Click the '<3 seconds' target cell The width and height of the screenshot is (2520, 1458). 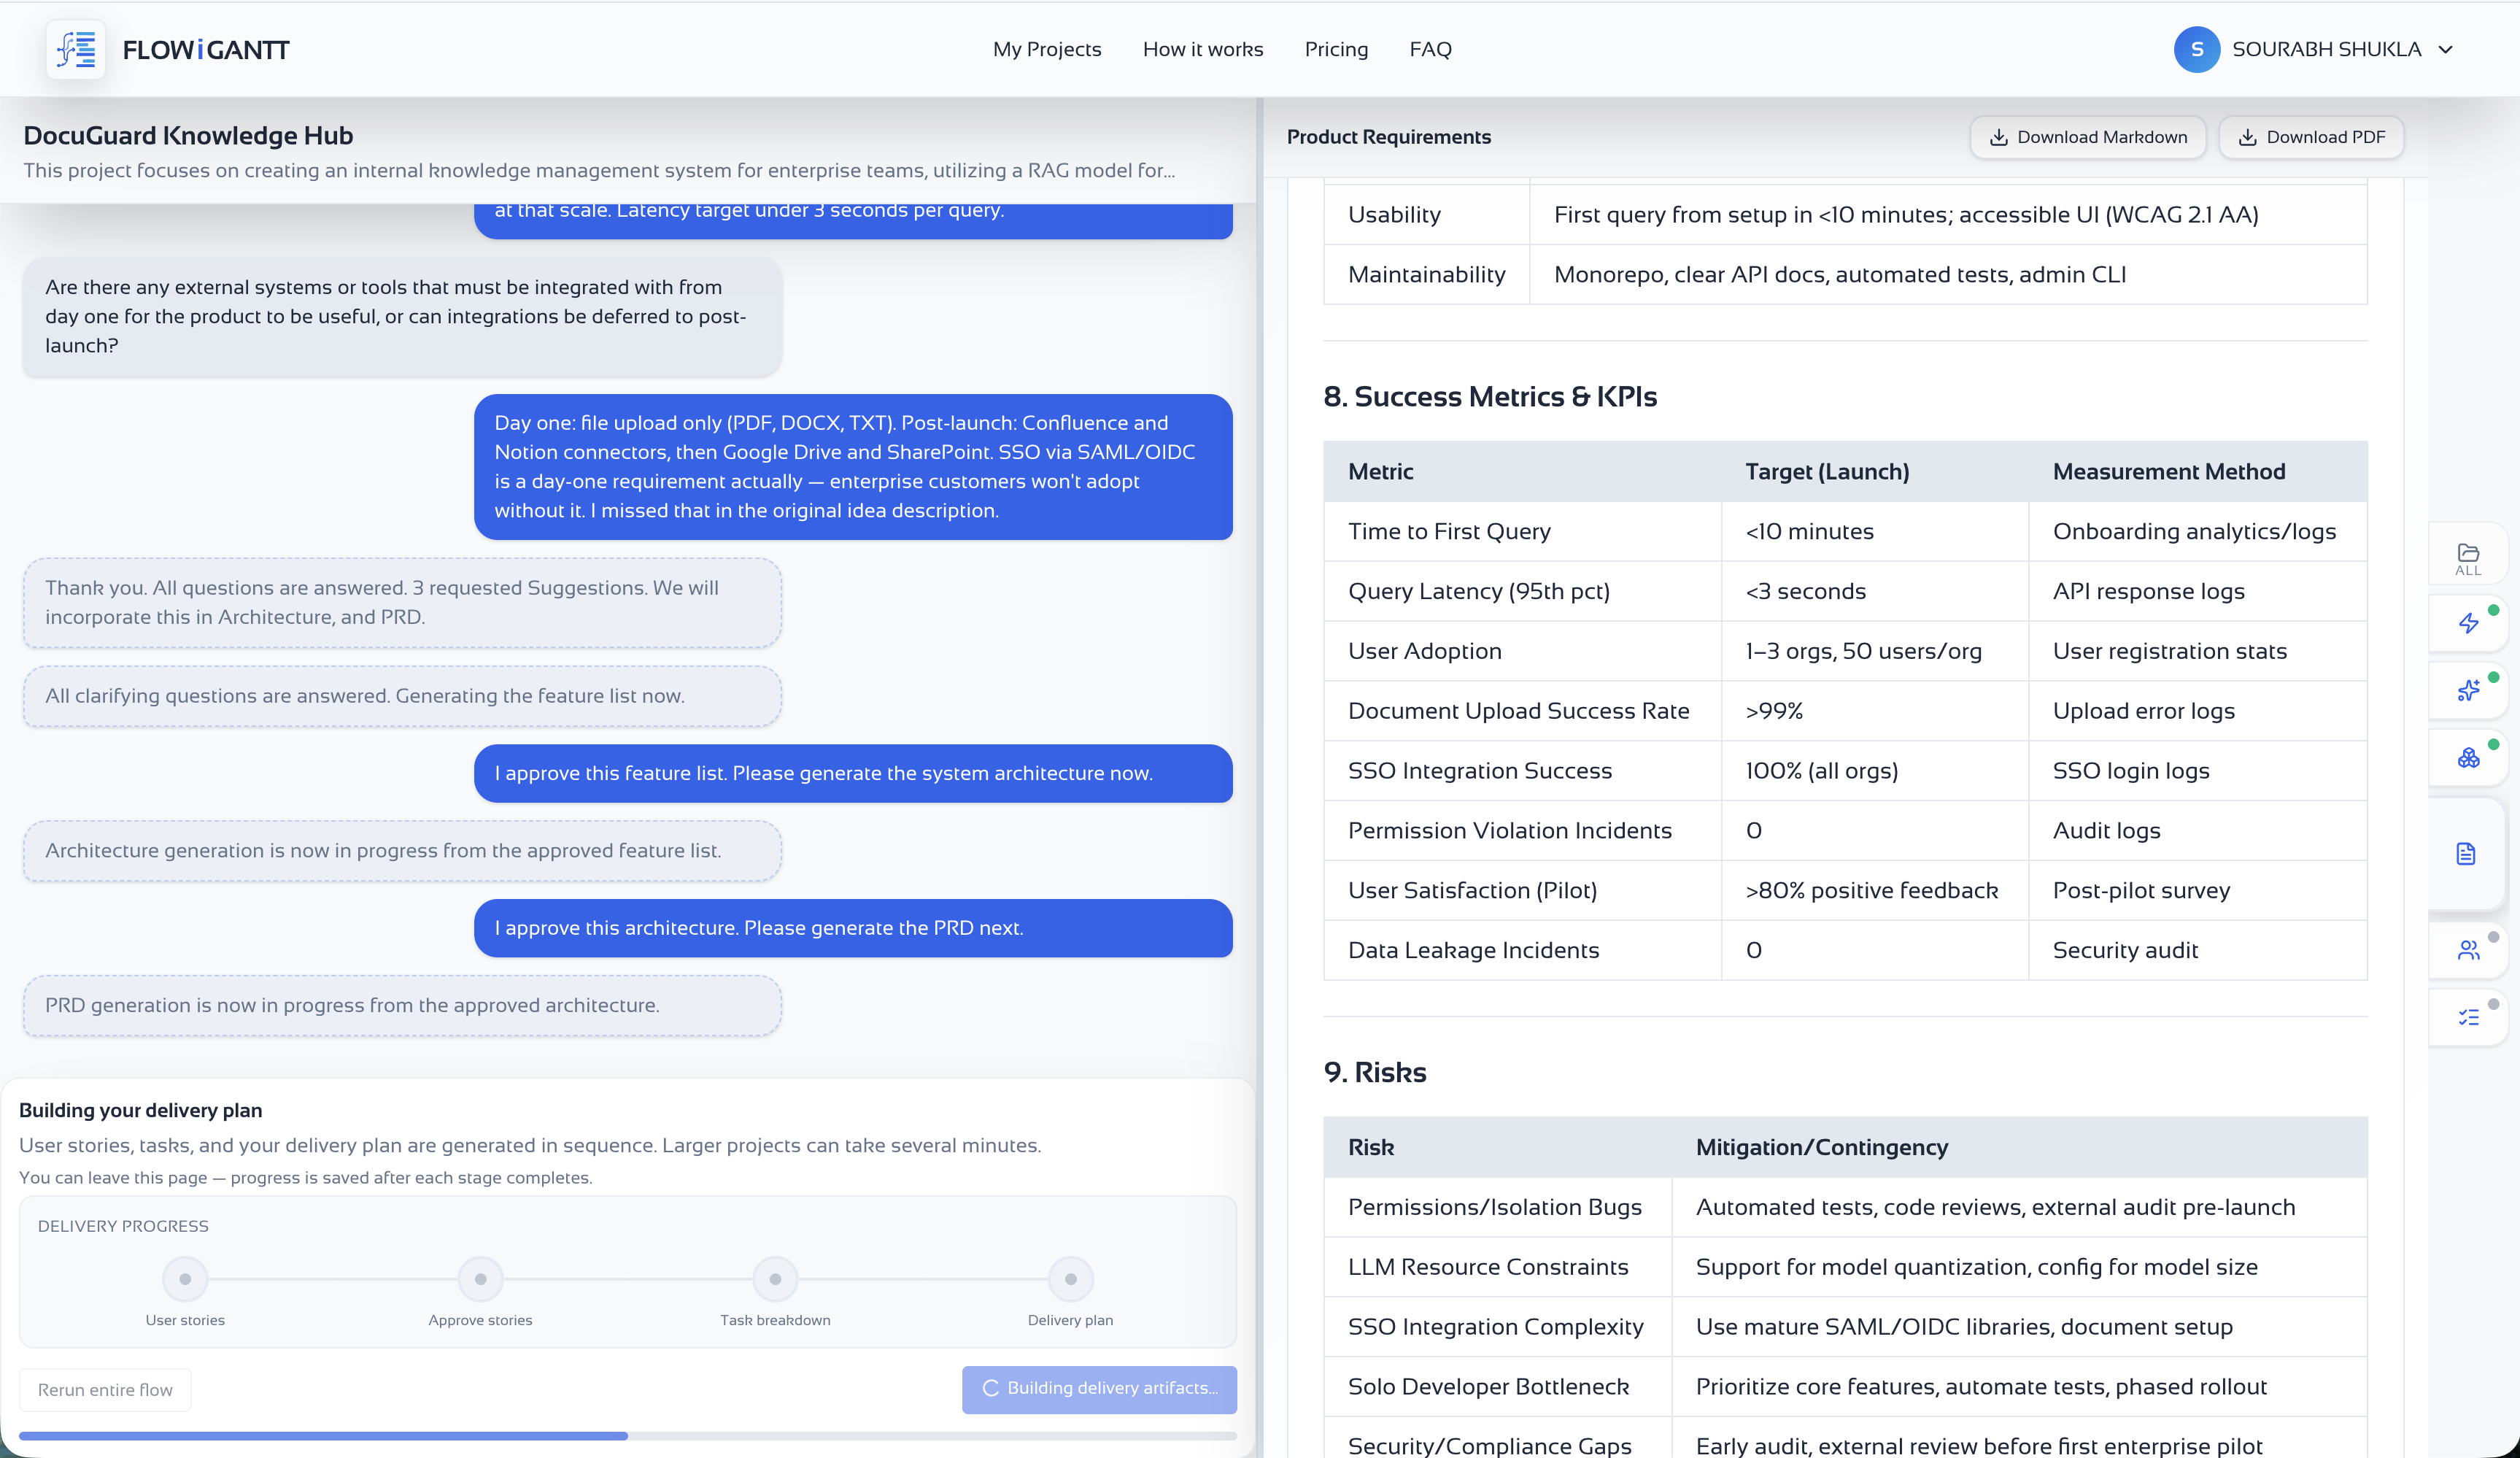coord(1875,591)
